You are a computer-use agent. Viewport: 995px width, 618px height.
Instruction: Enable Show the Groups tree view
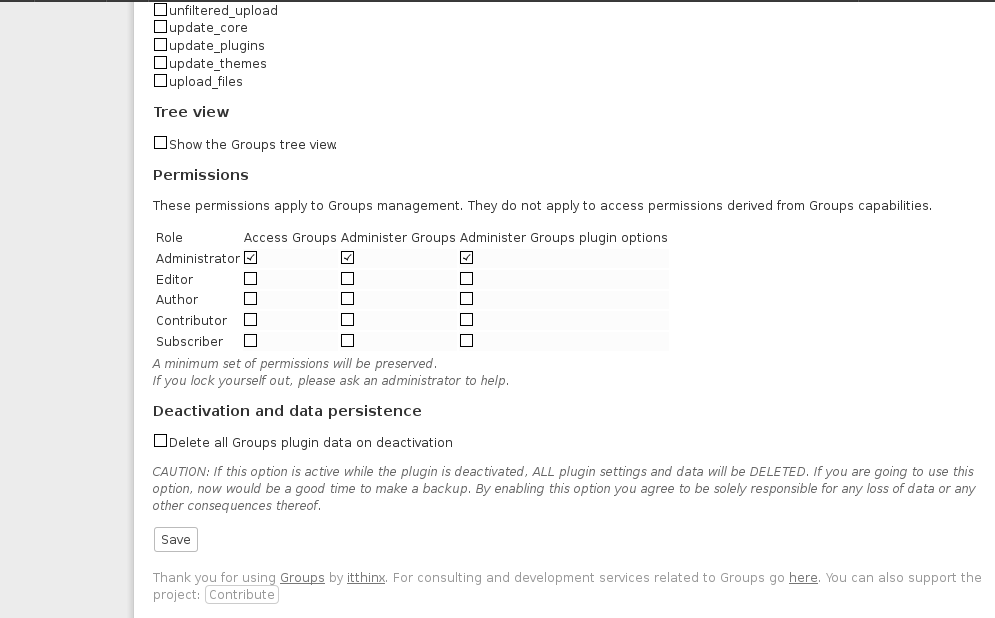[161, 143]
